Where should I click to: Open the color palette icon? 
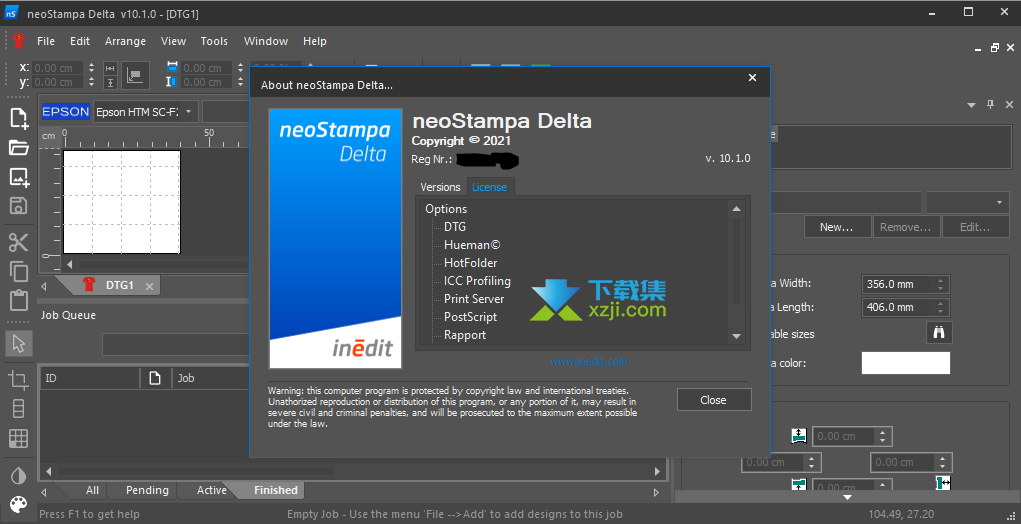pos(19,504)
